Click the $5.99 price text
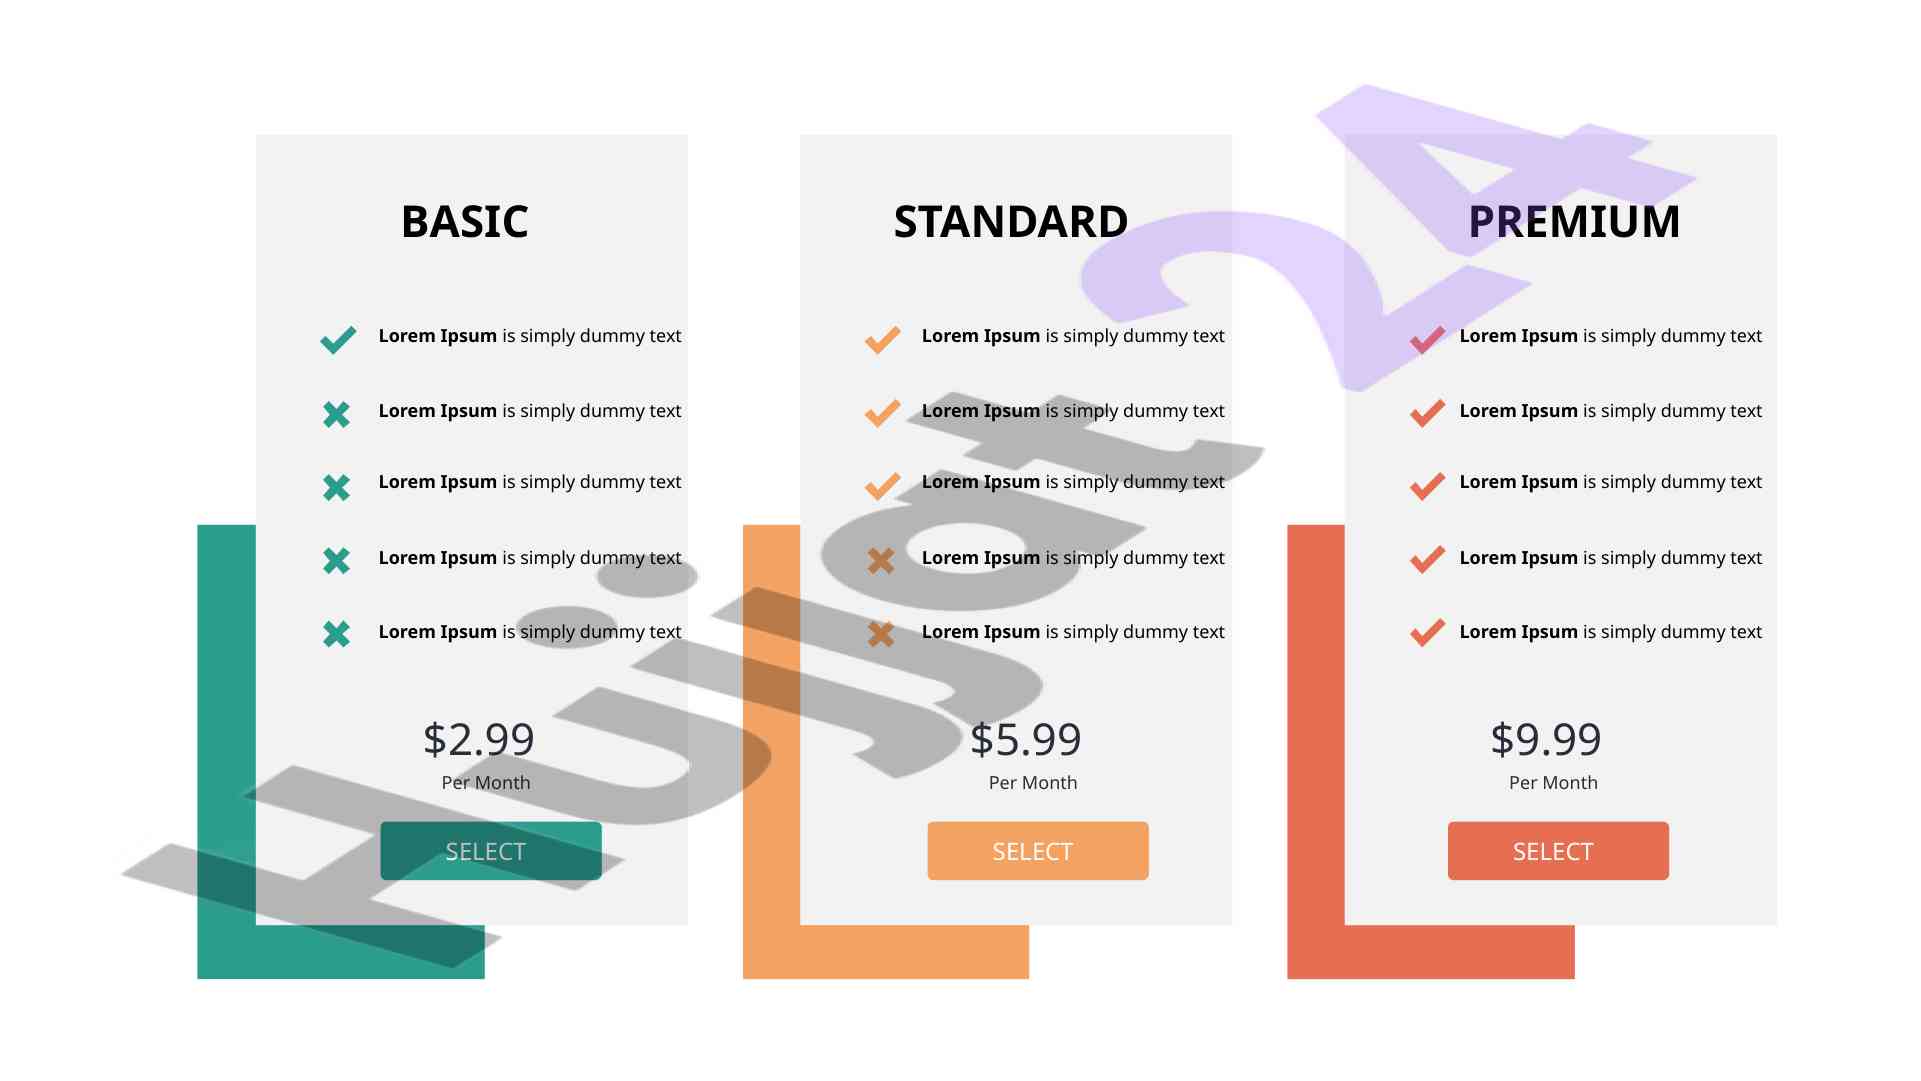This screenshot has width=1921, height=1081. coord(1026,740)
